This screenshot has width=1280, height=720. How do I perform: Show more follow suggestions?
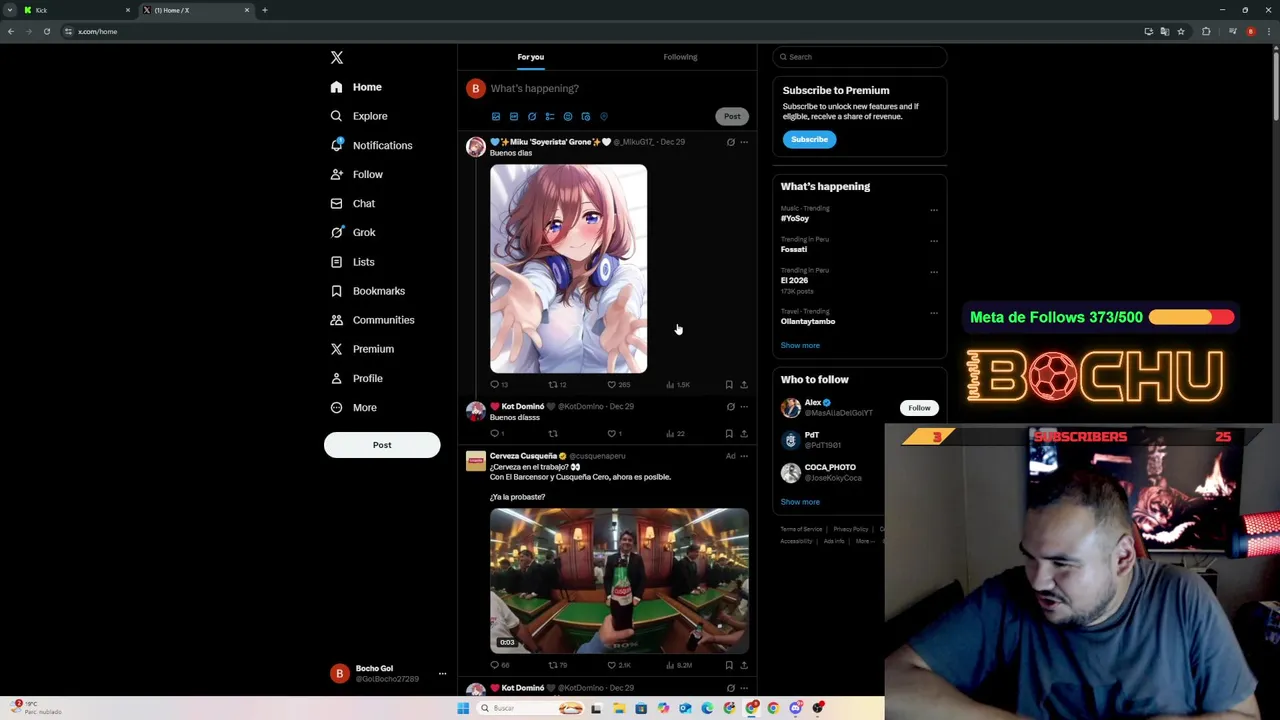(x=800, y=502)
